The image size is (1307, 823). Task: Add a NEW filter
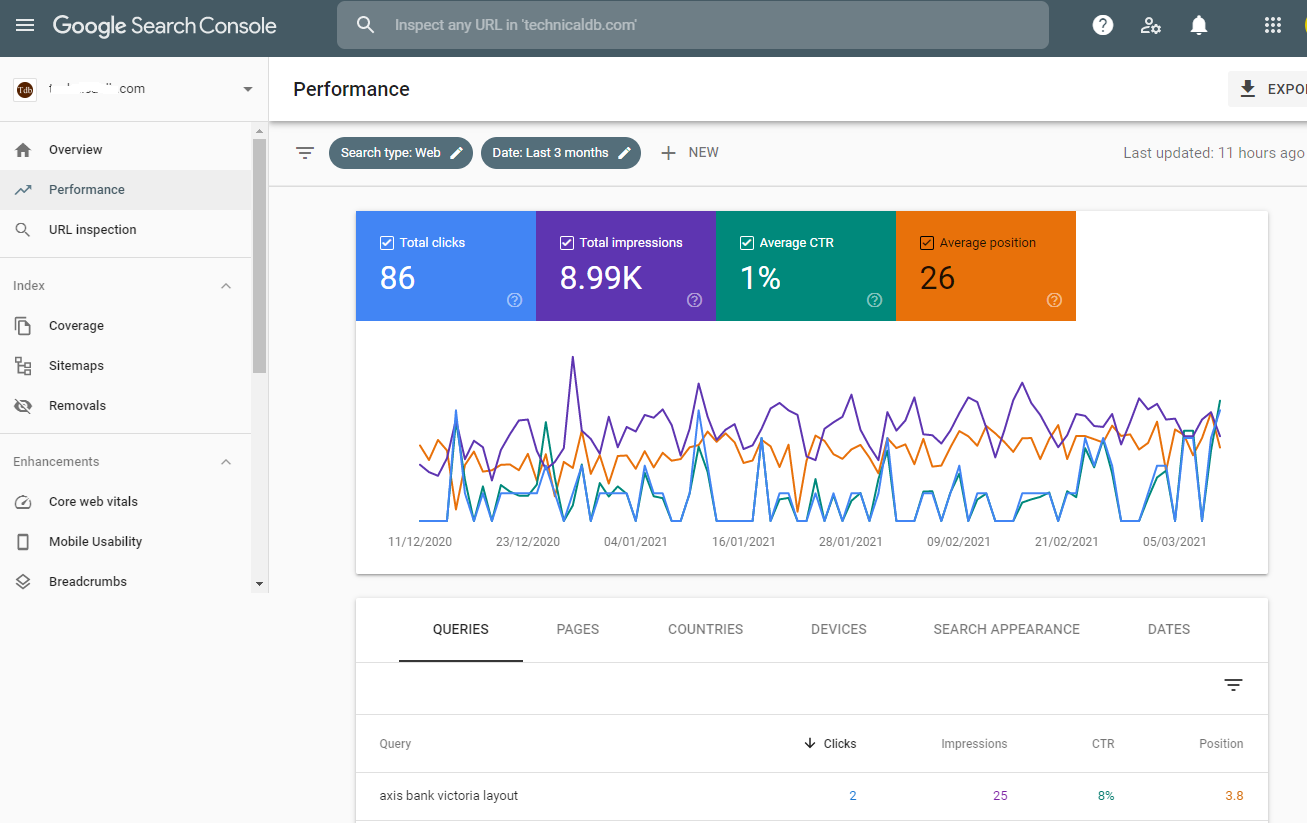click(x=690, y=153)
